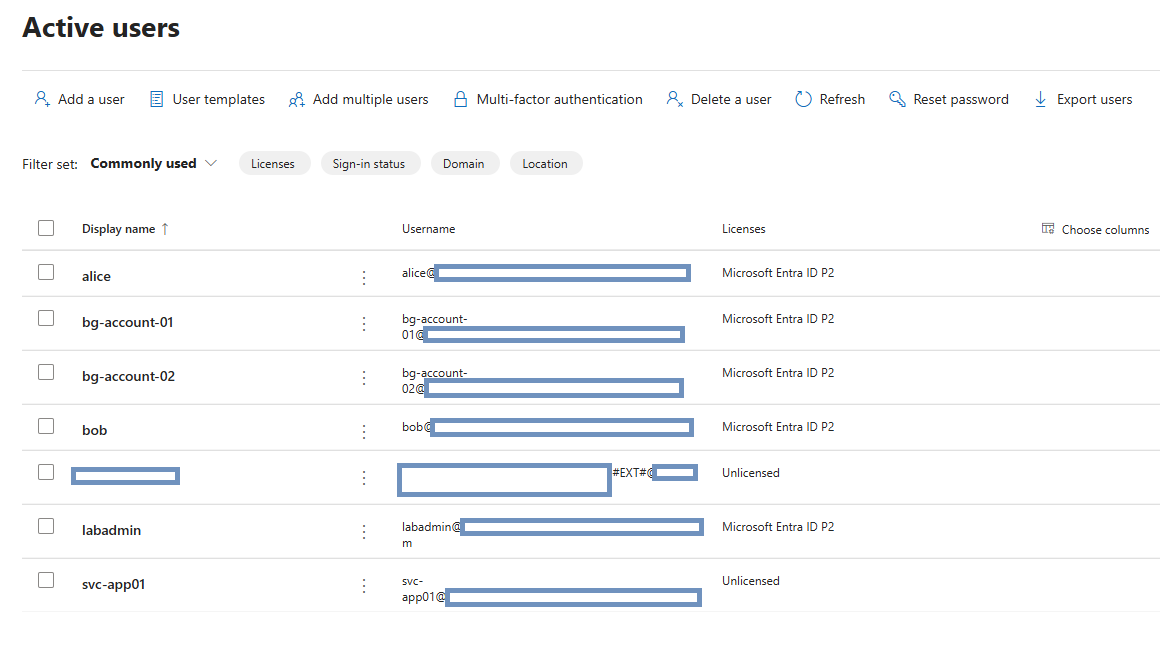Expand the Commonly used filter set dropdown
Viewport: 1160px width, 665px height.
(154, 163)
